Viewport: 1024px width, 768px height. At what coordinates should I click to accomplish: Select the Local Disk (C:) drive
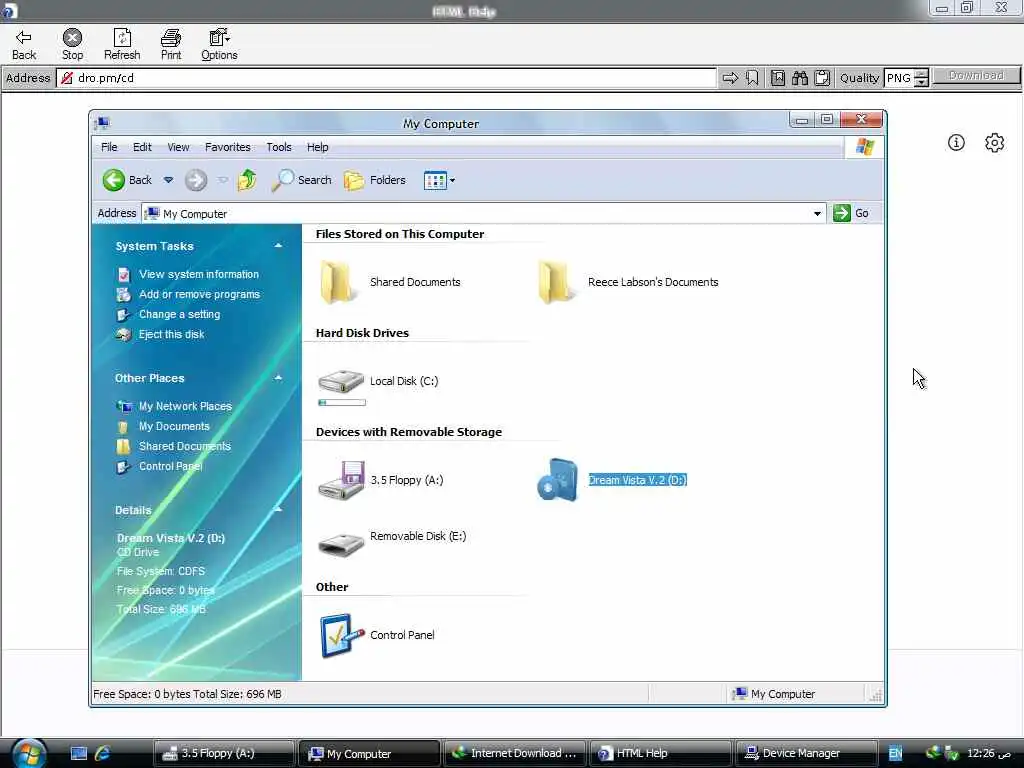[378, 381]
